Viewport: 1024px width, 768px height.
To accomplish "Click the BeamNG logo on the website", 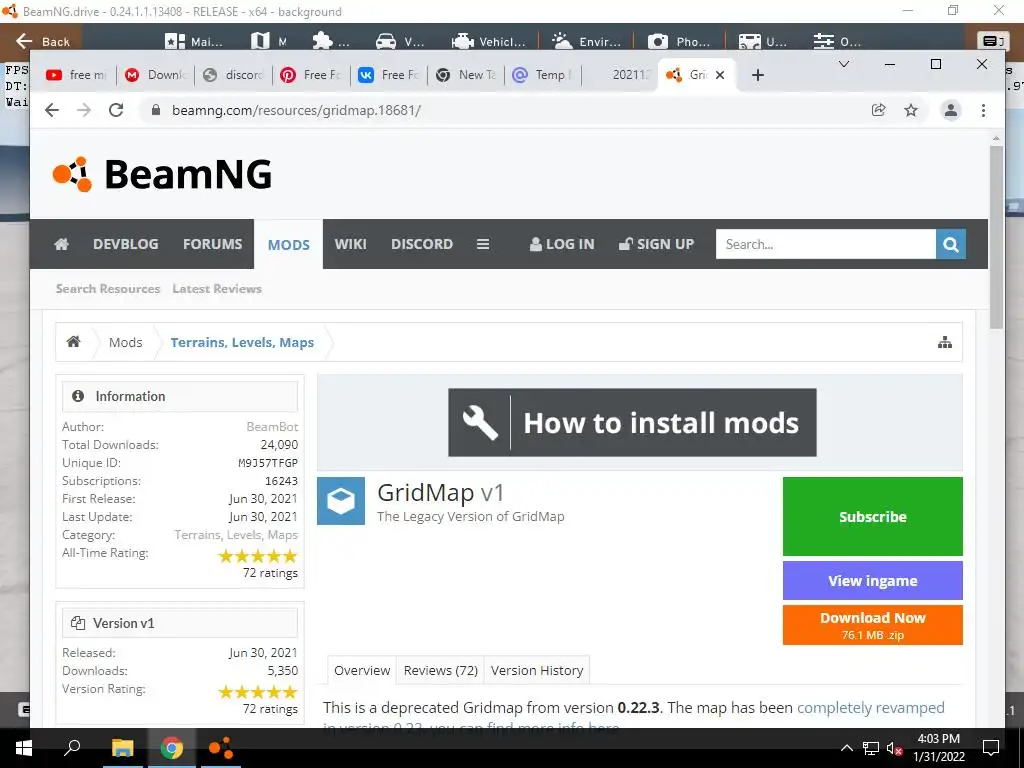I will coord(162,174).
